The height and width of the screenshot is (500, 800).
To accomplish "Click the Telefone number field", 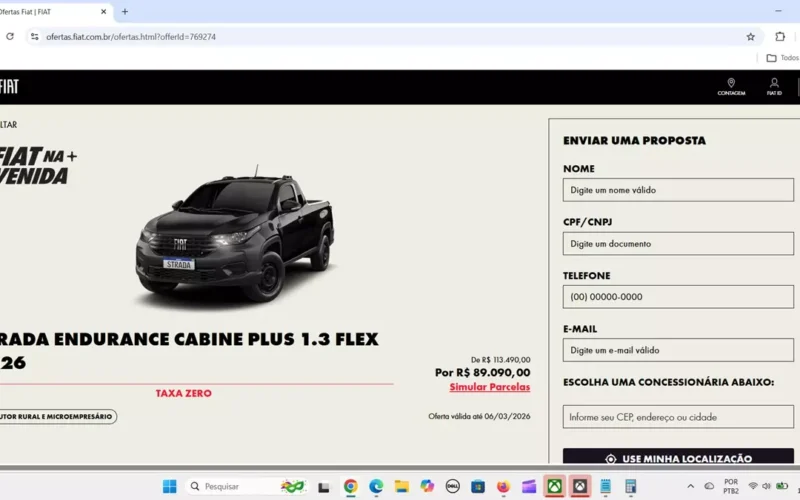I will click(x=677, y=297).
